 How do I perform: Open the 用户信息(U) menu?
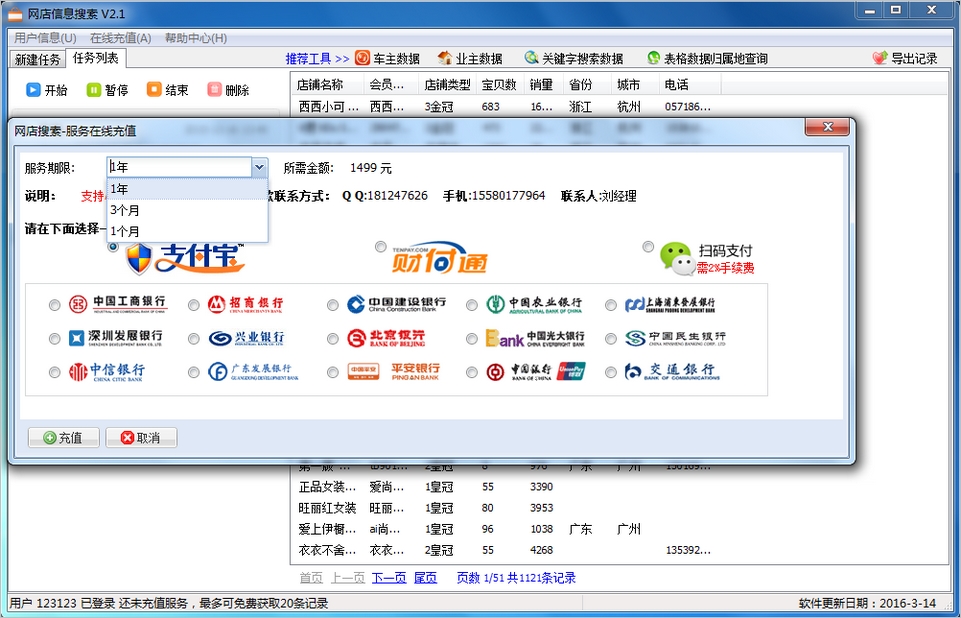coord(45,38)
